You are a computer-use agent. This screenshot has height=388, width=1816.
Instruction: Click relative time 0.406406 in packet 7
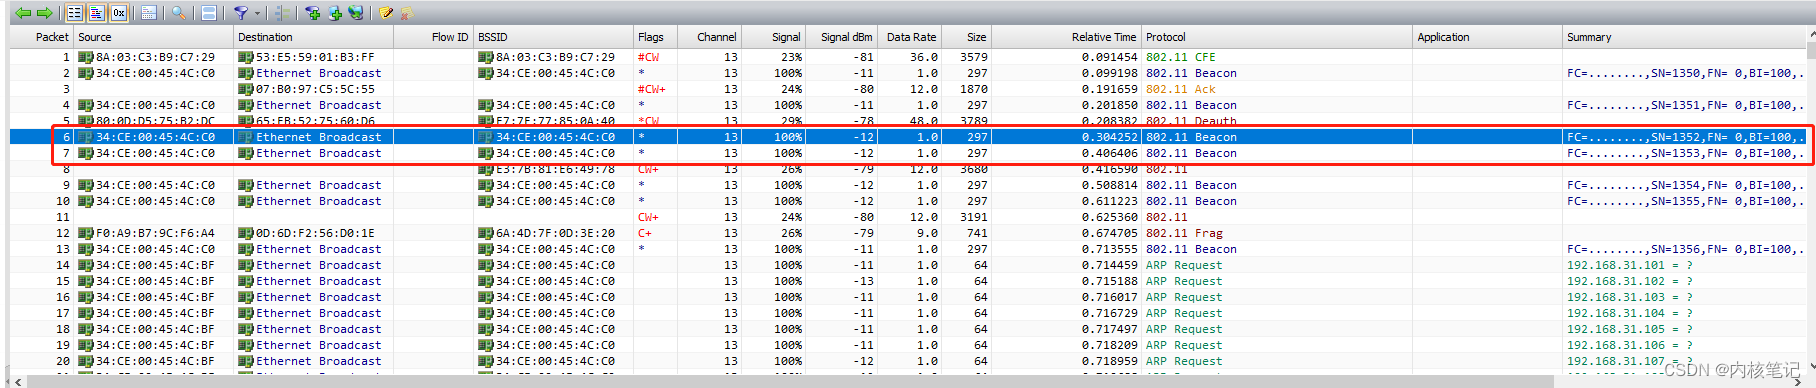pyautogui.click(x=1109, y=153)
